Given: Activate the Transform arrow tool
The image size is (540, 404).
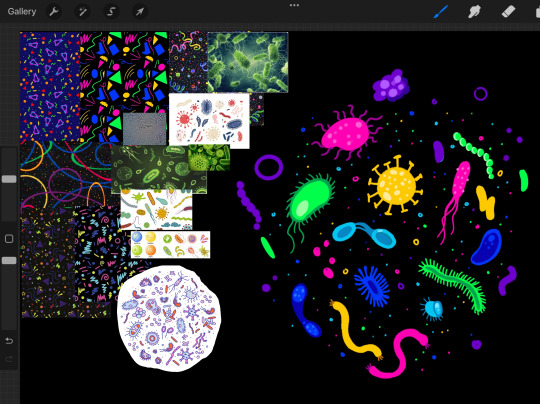Looking at the screenshot, I should (139, 12).
